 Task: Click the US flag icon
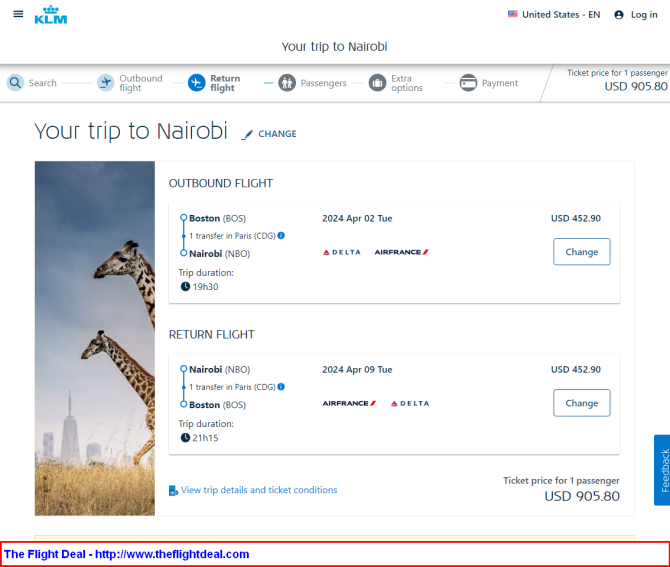pos(512,14)
